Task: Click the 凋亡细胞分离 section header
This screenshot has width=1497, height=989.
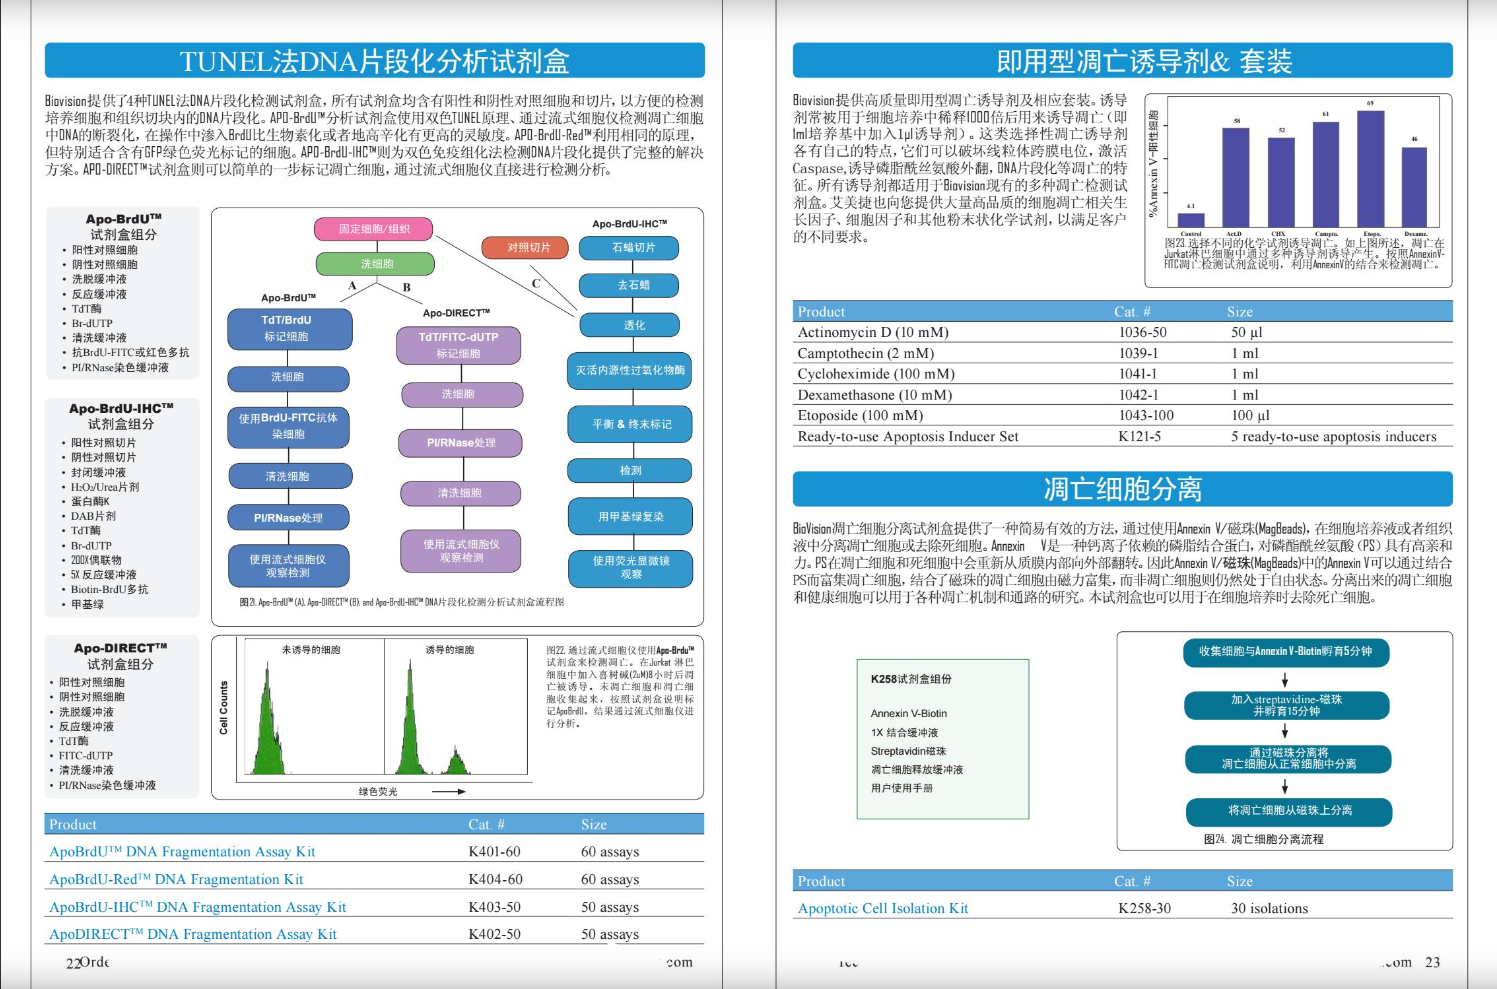Action: 1122,489
